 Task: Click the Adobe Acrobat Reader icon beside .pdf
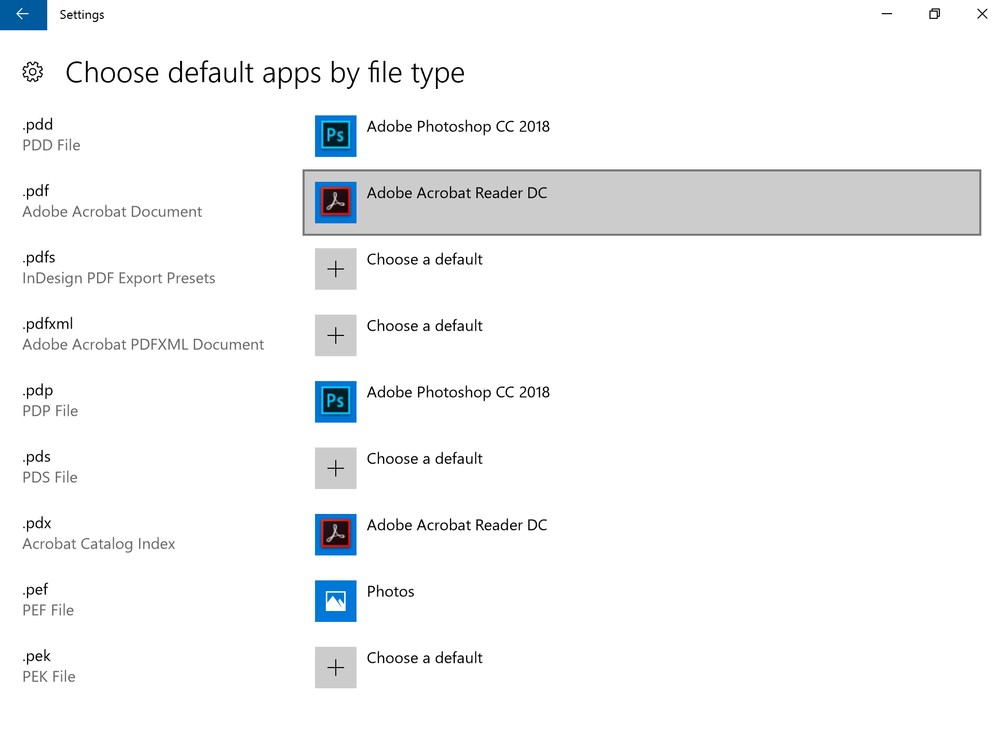point(335,202)
